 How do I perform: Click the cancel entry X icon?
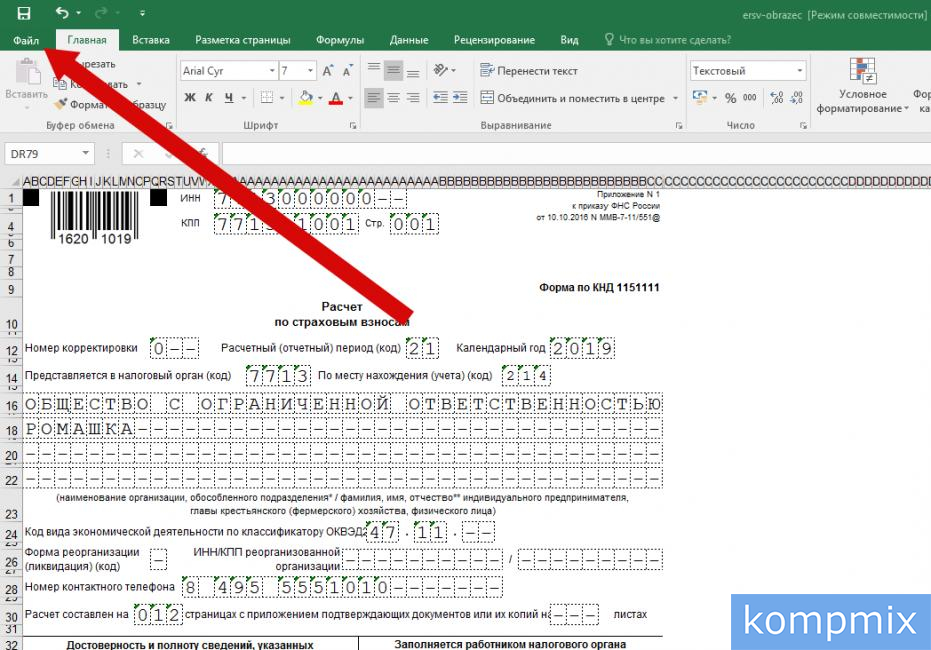click(138, 154)
